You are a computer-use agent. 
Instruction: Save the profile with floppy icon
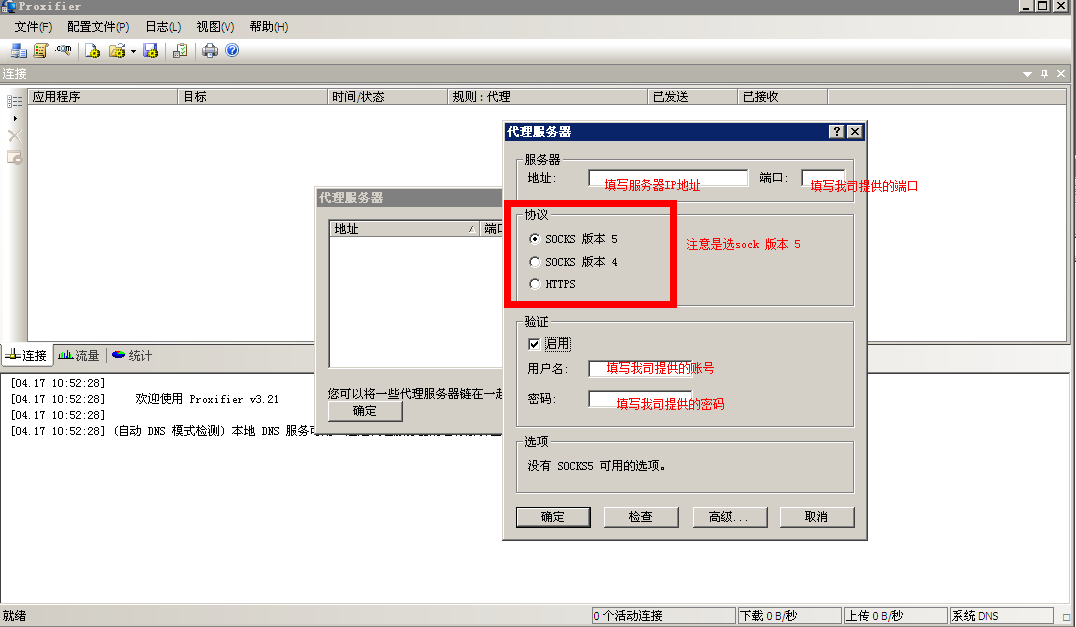click(x=151, y=50)
